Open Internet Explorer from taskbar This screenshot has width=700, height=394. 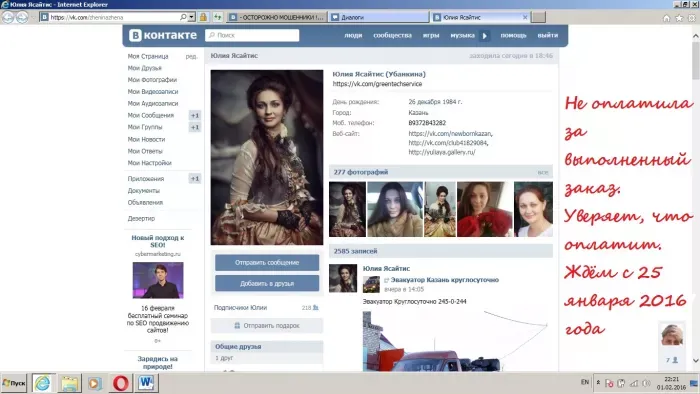tap(43, 383)
